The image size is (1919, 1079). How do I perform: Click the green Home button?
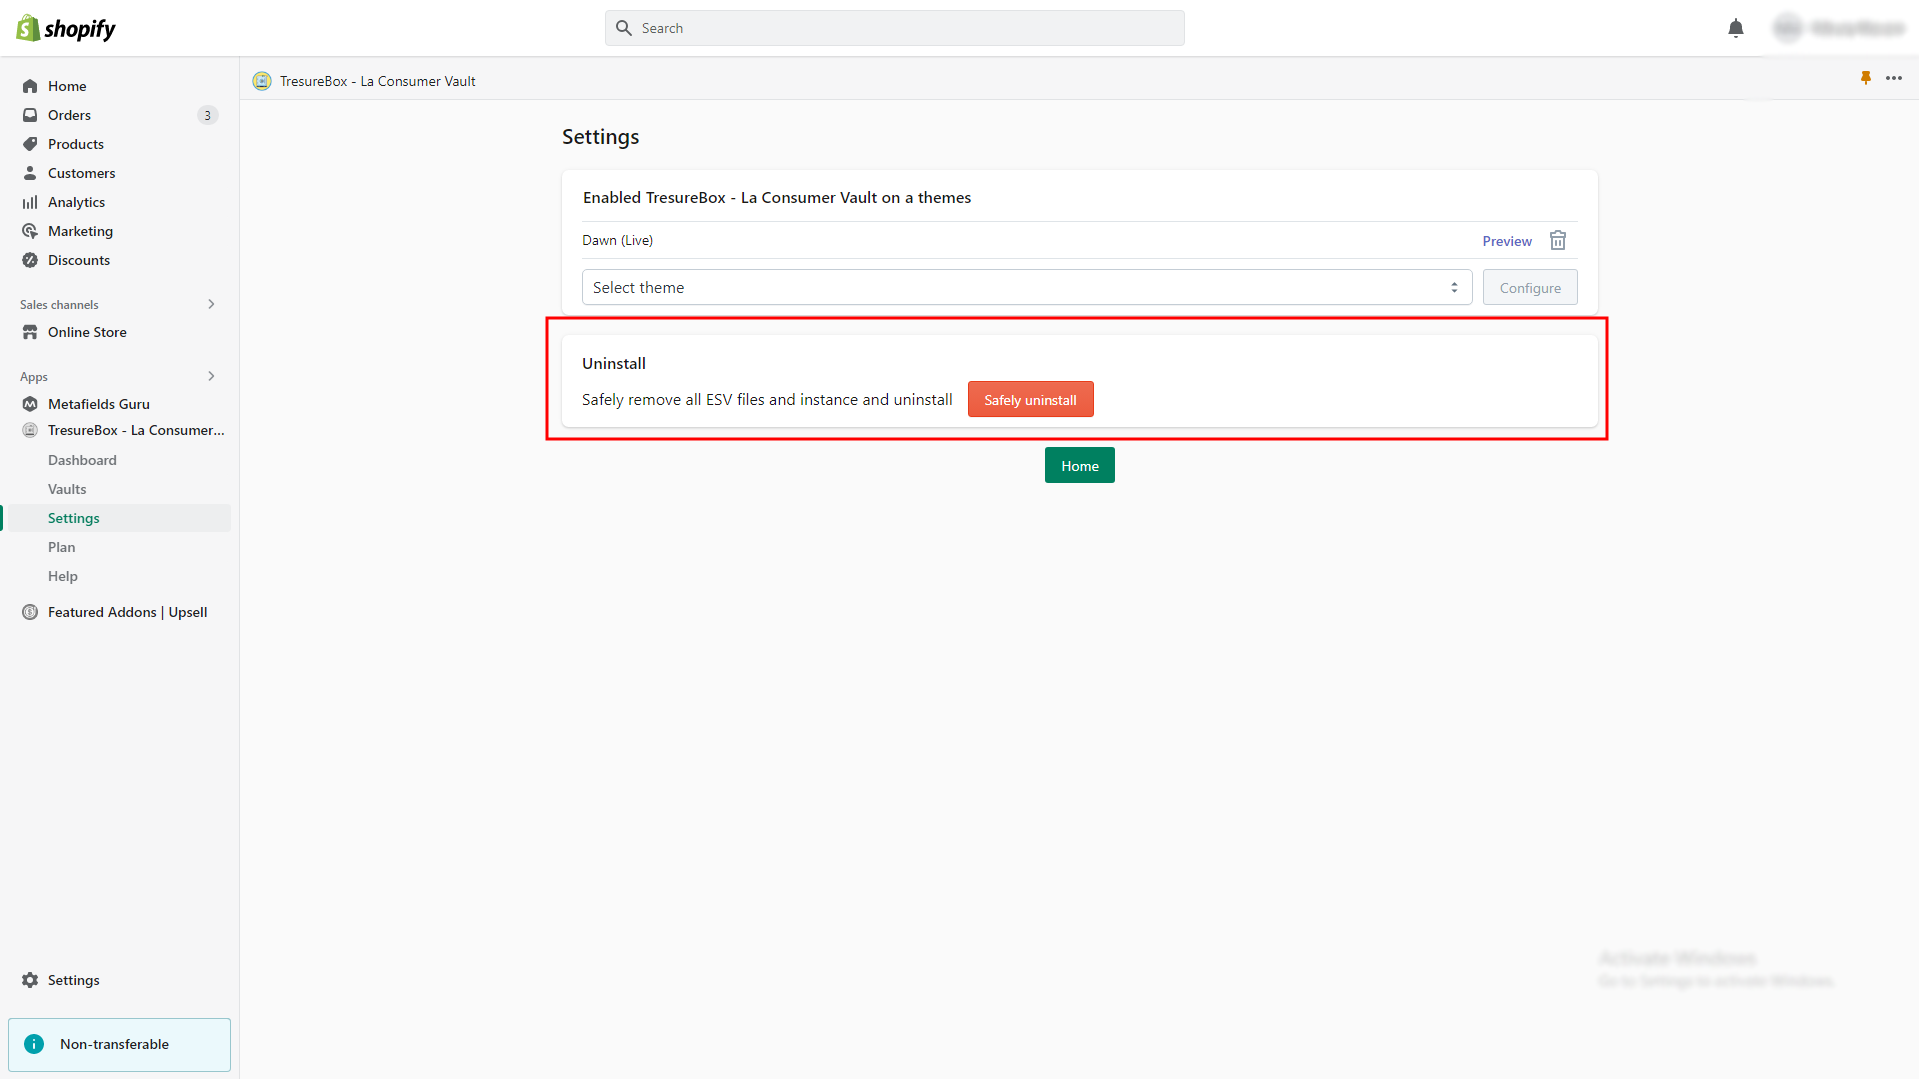pyautogui.click(x=1080, y=465)
